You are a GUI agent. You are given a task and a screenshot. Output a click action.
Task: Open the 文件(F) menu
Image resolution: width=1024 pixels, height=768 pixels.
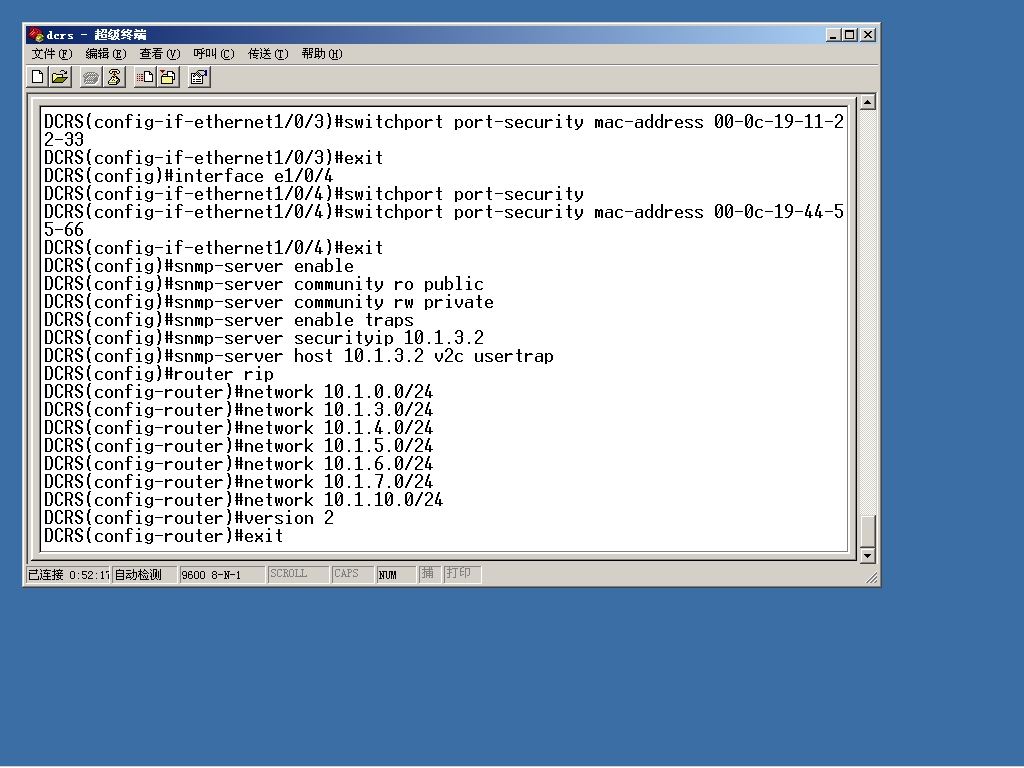pos(52,54)
